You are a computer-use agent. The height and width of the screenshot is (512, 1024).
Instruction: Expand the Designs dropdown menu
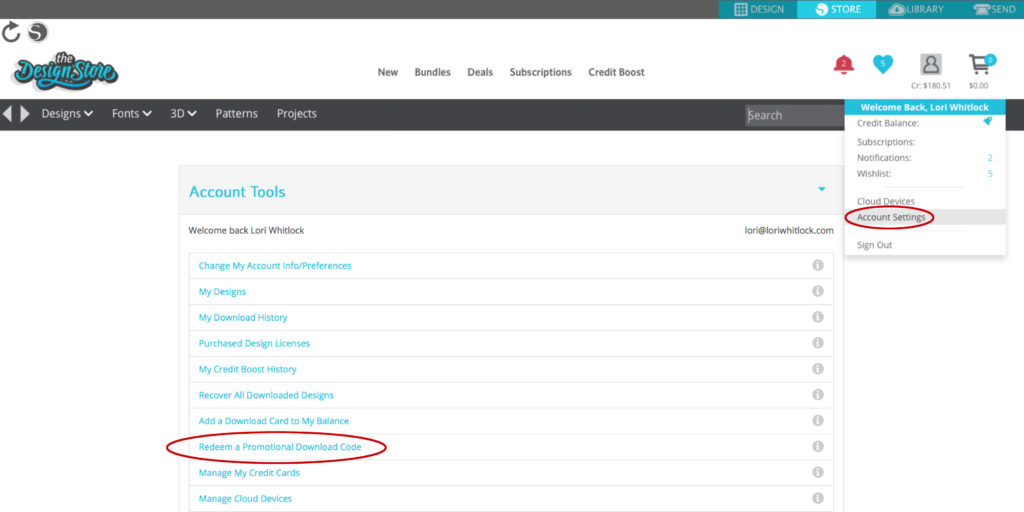[67, 114]
